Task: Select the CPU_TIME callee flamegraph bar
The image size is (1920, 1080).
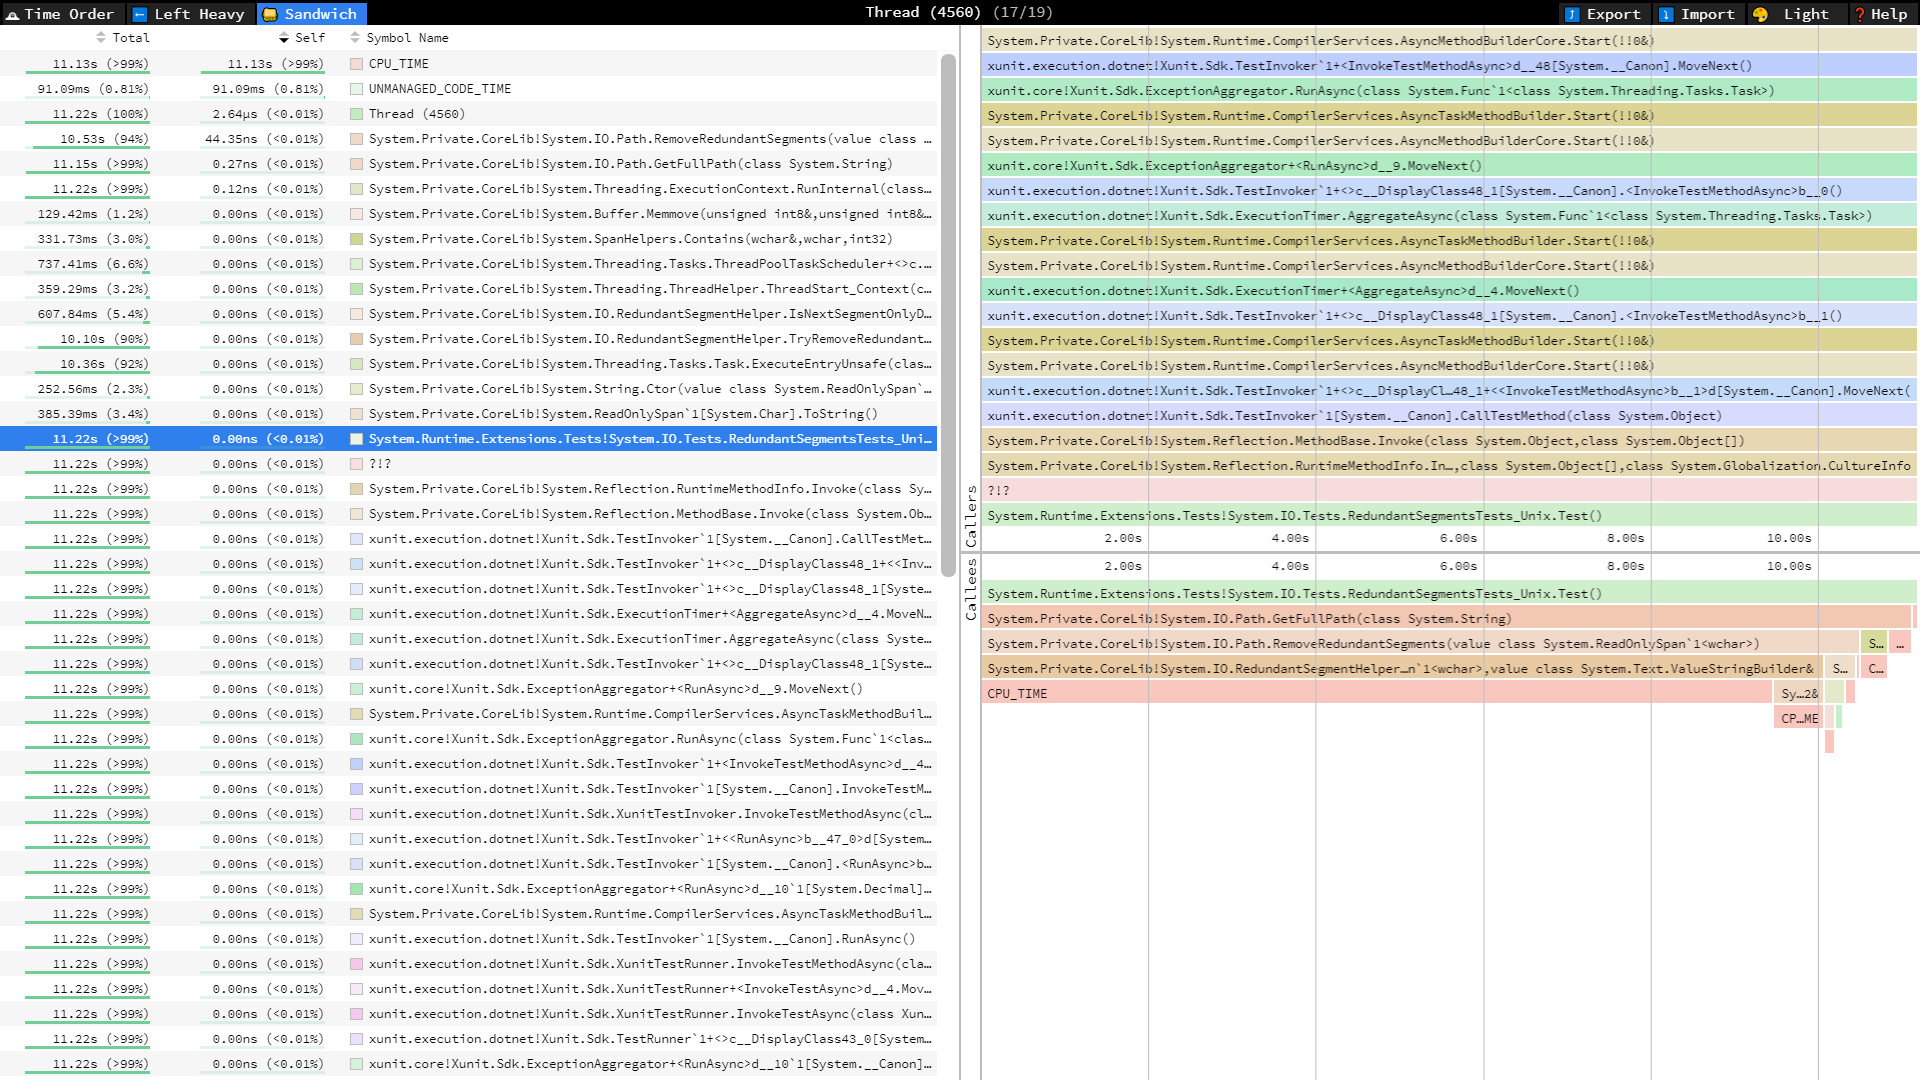Action: click(1375, 694)
